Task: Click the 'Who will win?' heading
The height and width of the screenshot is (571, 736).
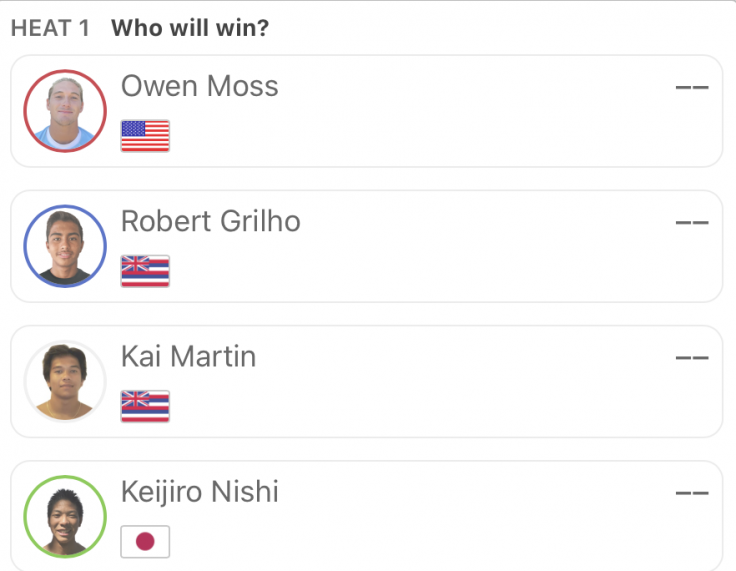Action: pos(190,28)
